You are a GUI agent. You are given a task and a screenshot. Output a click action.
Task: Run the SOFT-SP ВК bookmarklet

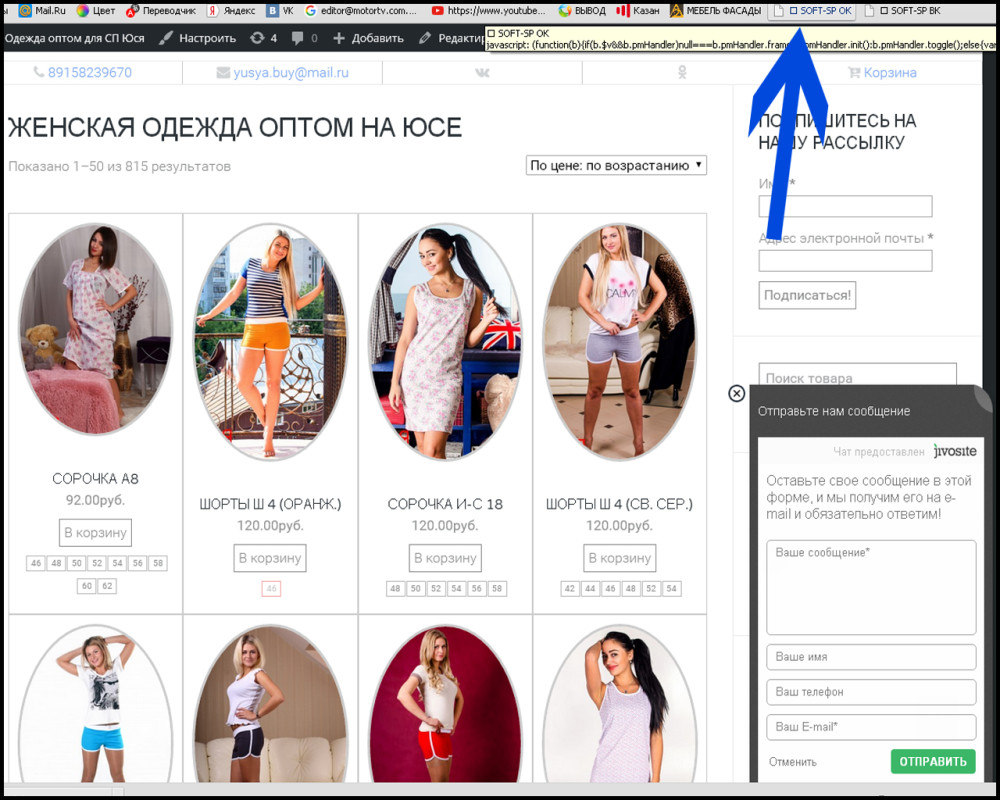(902, 11)
